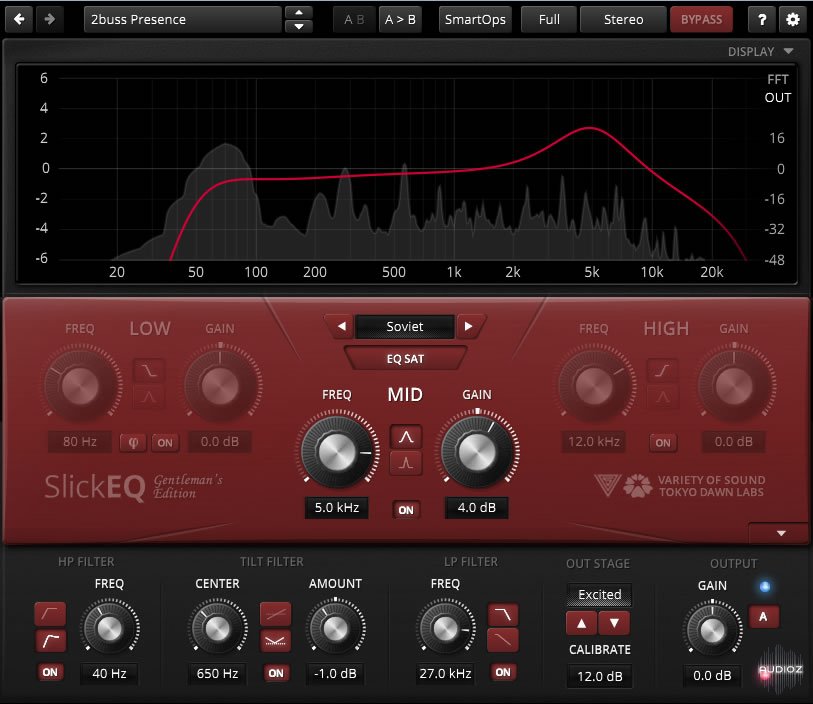Image resolution: width=813 pixels, height=704 pixels.
Task: Step out stage mode up
Action: 582,623
